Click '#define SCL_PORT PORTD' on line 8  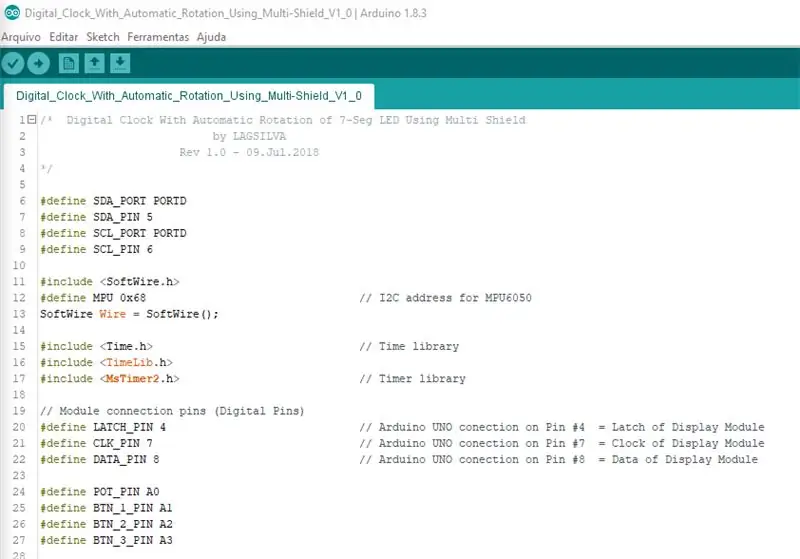coord(113,233)
